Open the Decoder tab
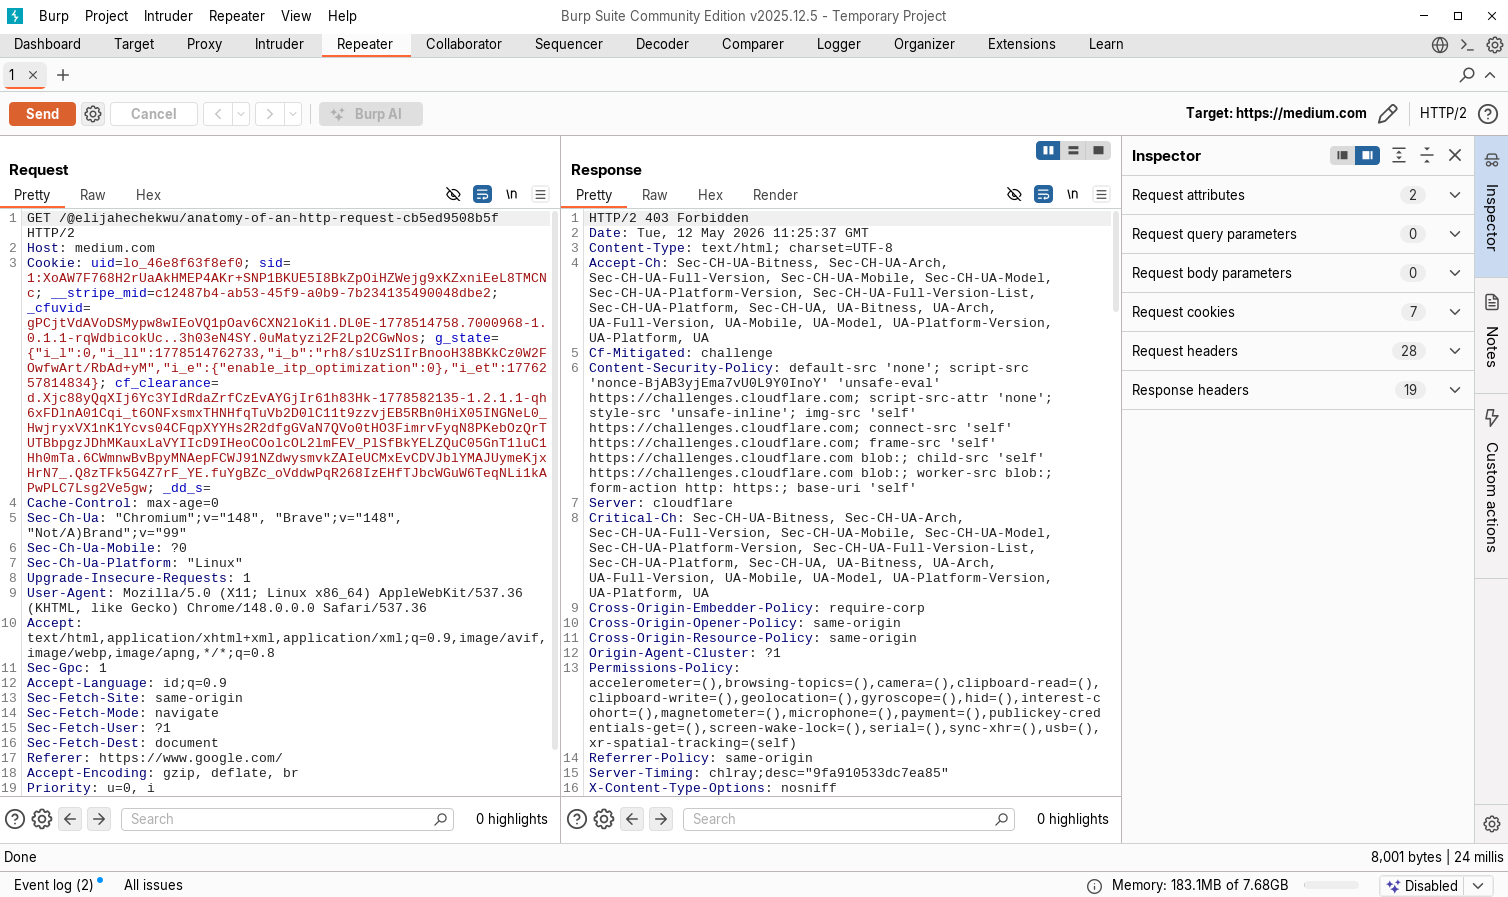The height and width of the screenshot is (897, 1508). [x=662, y=44]
